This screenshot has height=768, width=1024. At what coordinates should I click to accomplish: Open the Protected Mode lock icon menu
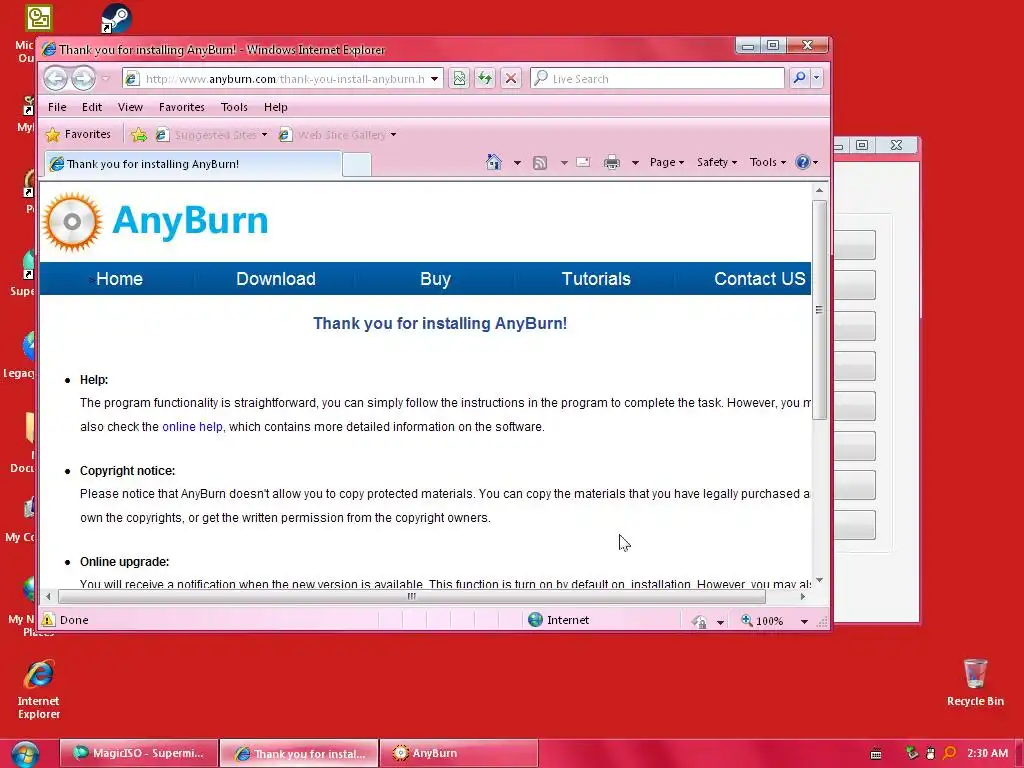click(709, 621)
